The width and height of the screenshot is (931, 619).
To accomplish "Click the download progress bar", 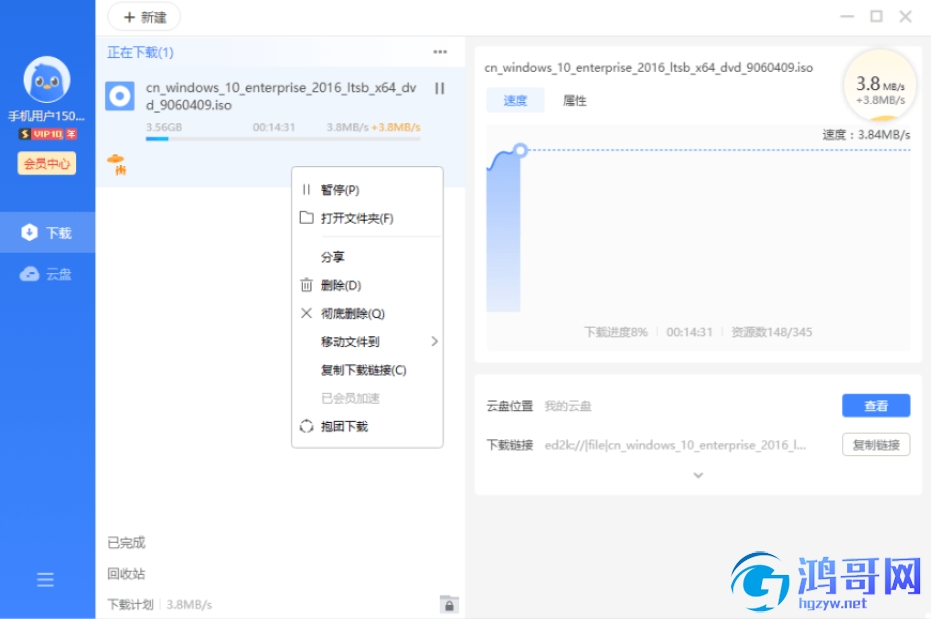I will point(283,139).
